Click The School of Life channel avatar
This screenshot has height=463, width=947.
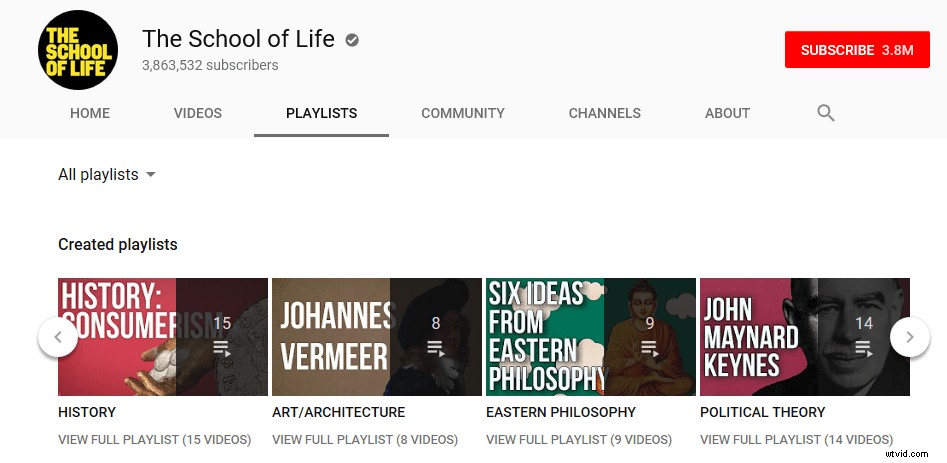point(78,49)
